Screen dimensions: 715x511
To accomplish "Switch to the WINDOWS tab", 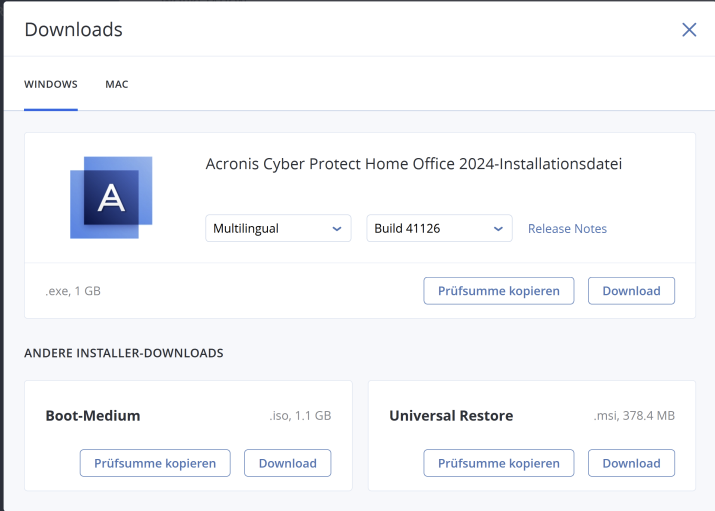I will 51,84.
